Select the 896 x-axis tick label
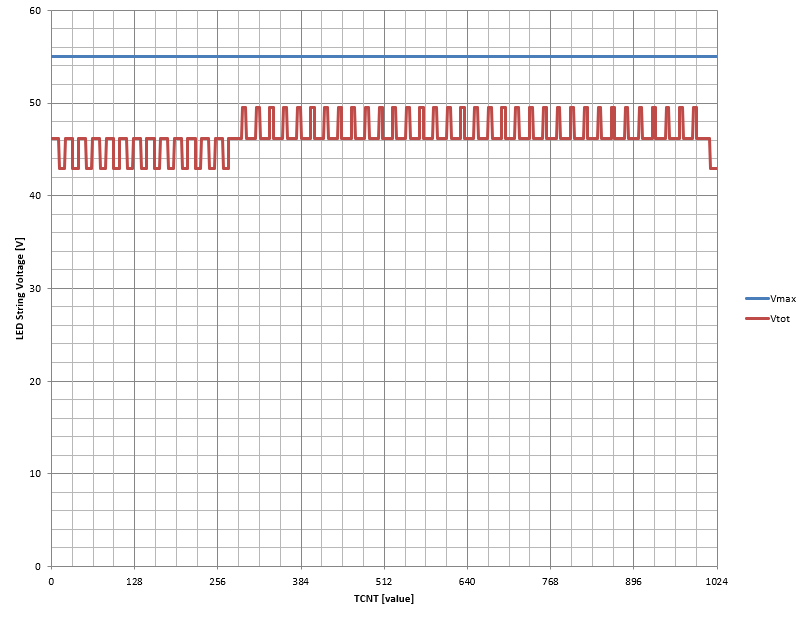The image size is (807, 619). tap(633, 580)
